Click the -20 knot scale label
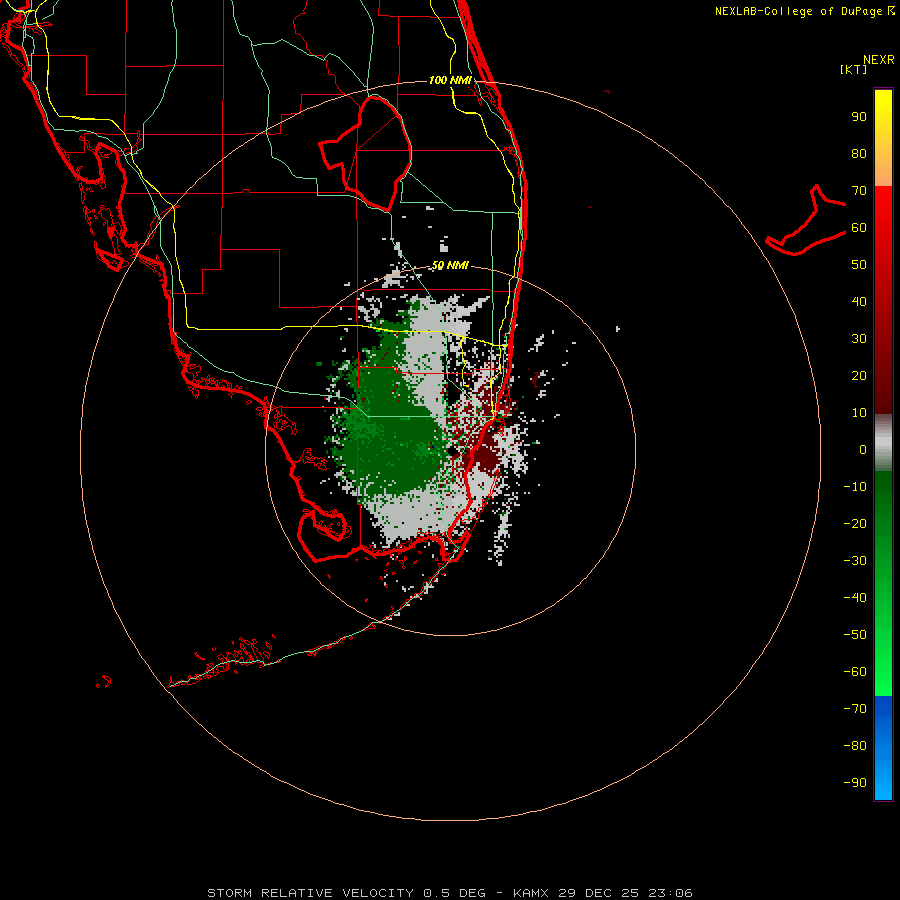Viewport: 900px width, 900px height. pos(855,523)
